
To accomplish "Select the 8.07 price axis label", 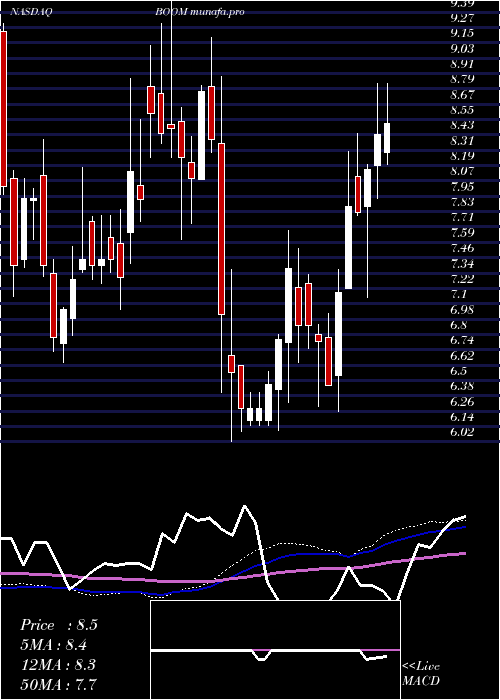I will [x=462, y=171].
